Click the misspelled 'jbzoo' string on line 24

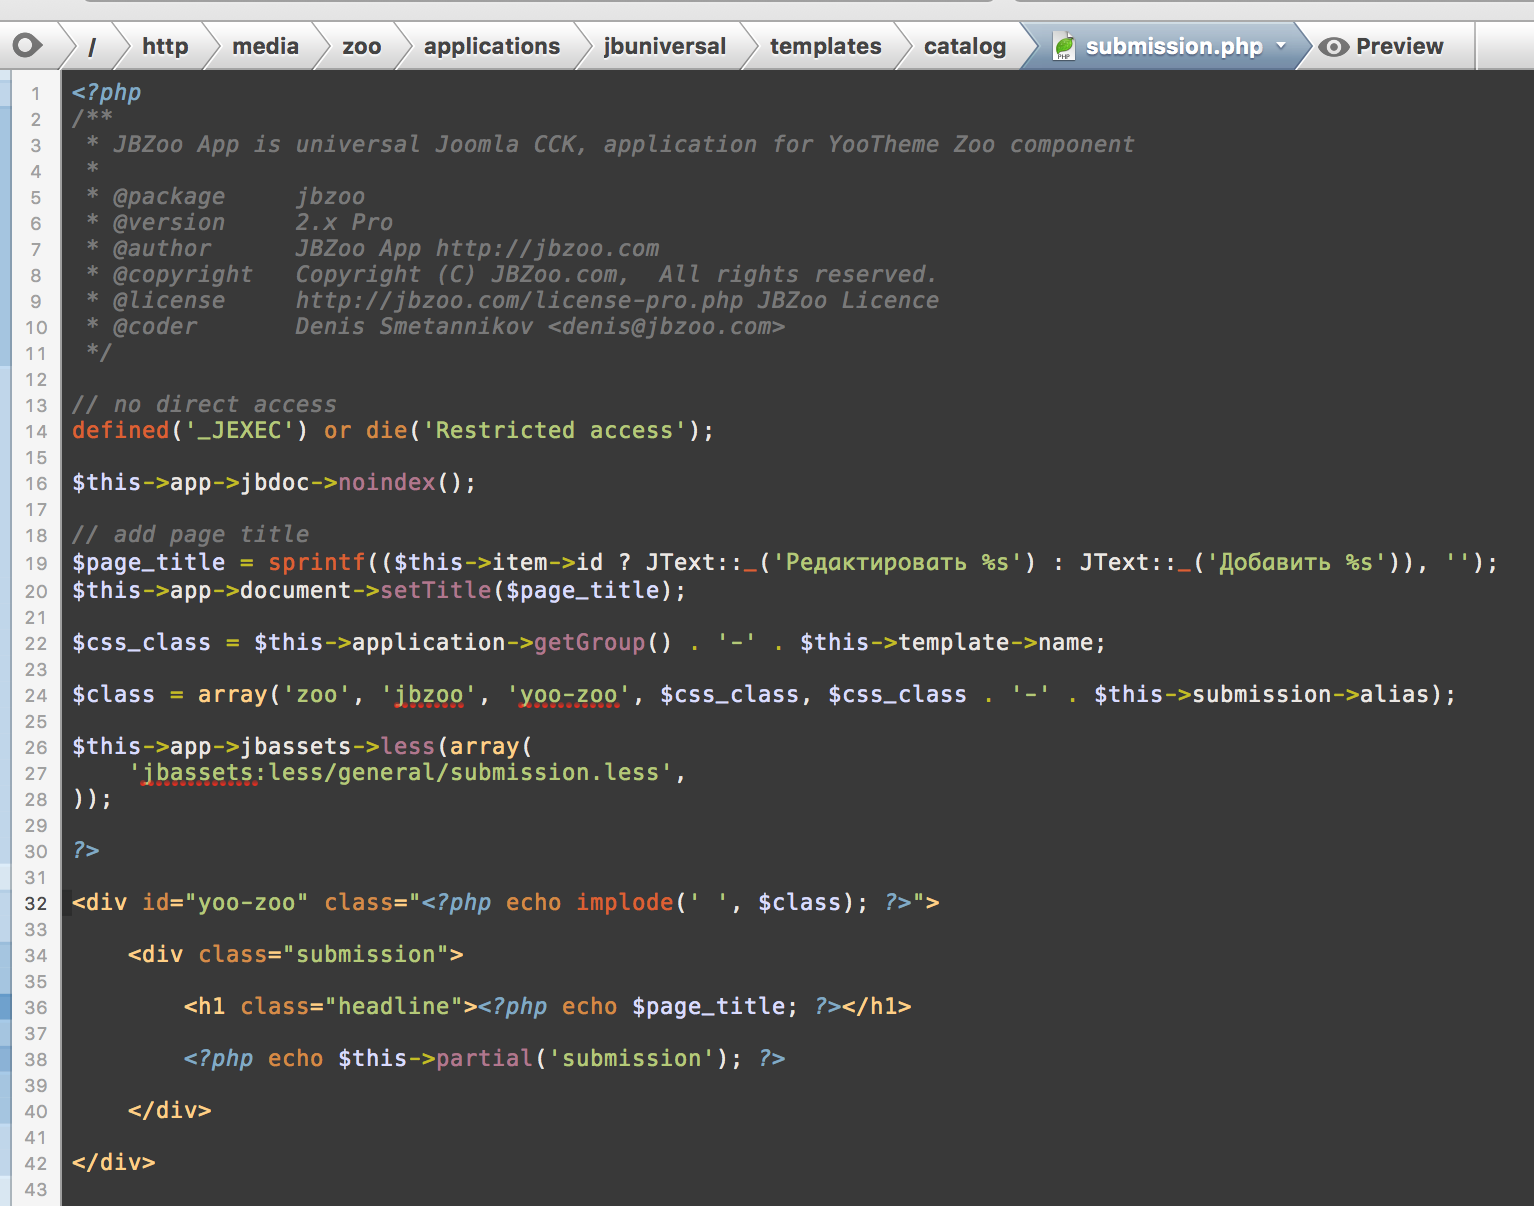pyautogui.click(x=429, y=695)
